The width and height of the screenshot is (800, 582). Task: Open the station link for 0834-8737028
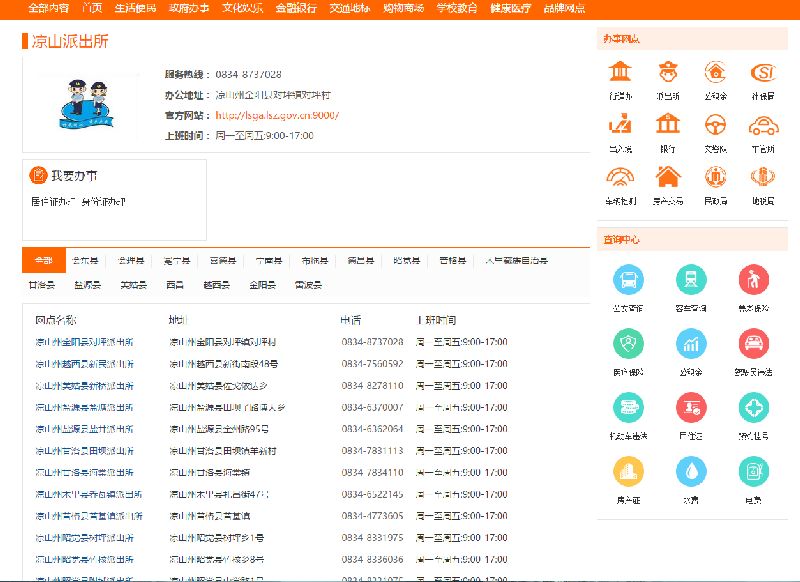coord(84,342)
